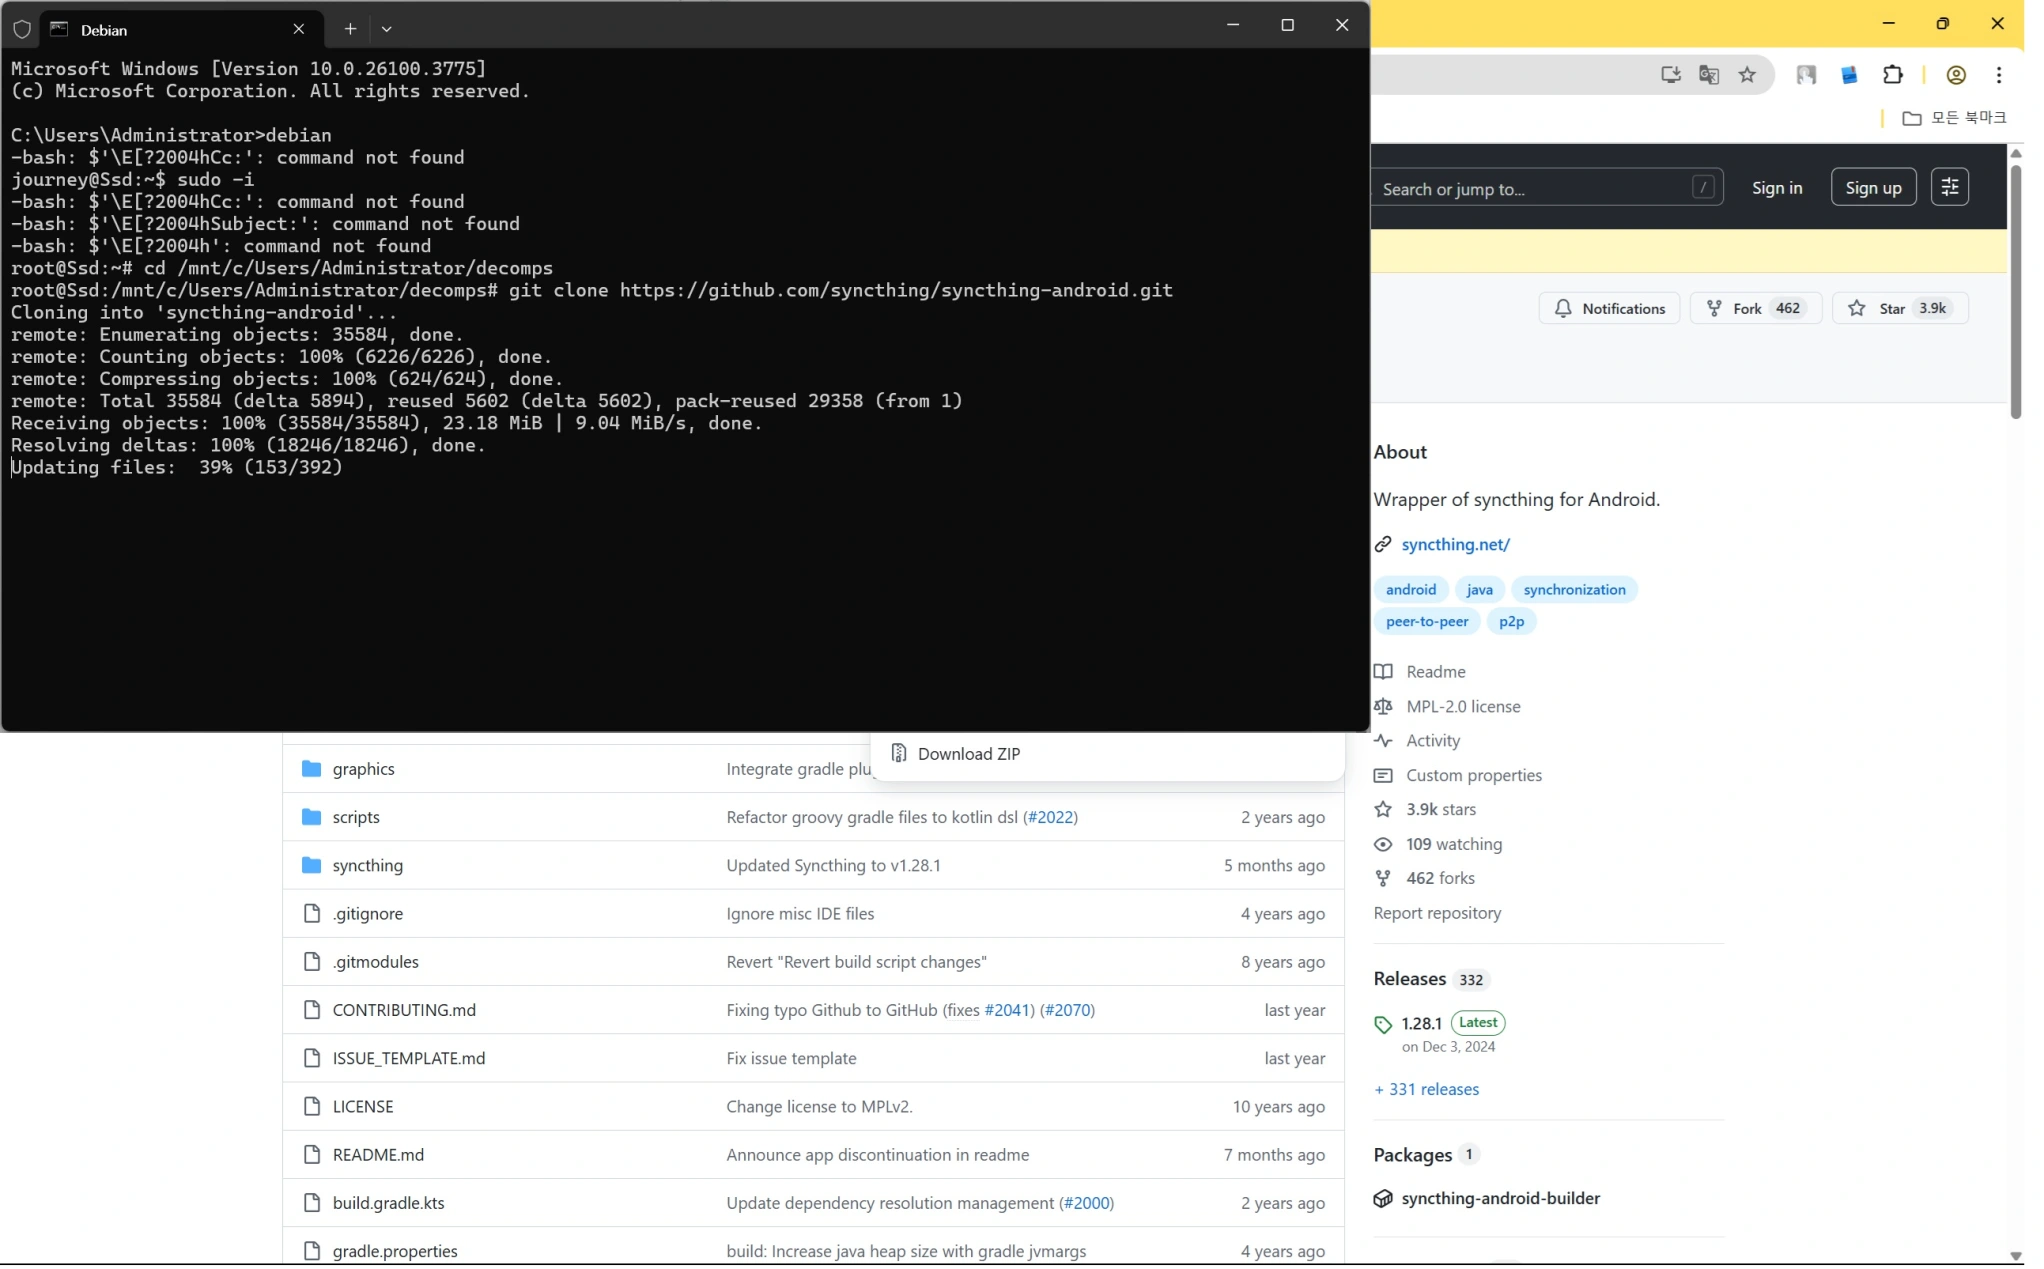Image resolution: width=2044 pixels, height=1269 pixels.
Task: Open the syncthing.net website link
Action: tap(1455, 545)
